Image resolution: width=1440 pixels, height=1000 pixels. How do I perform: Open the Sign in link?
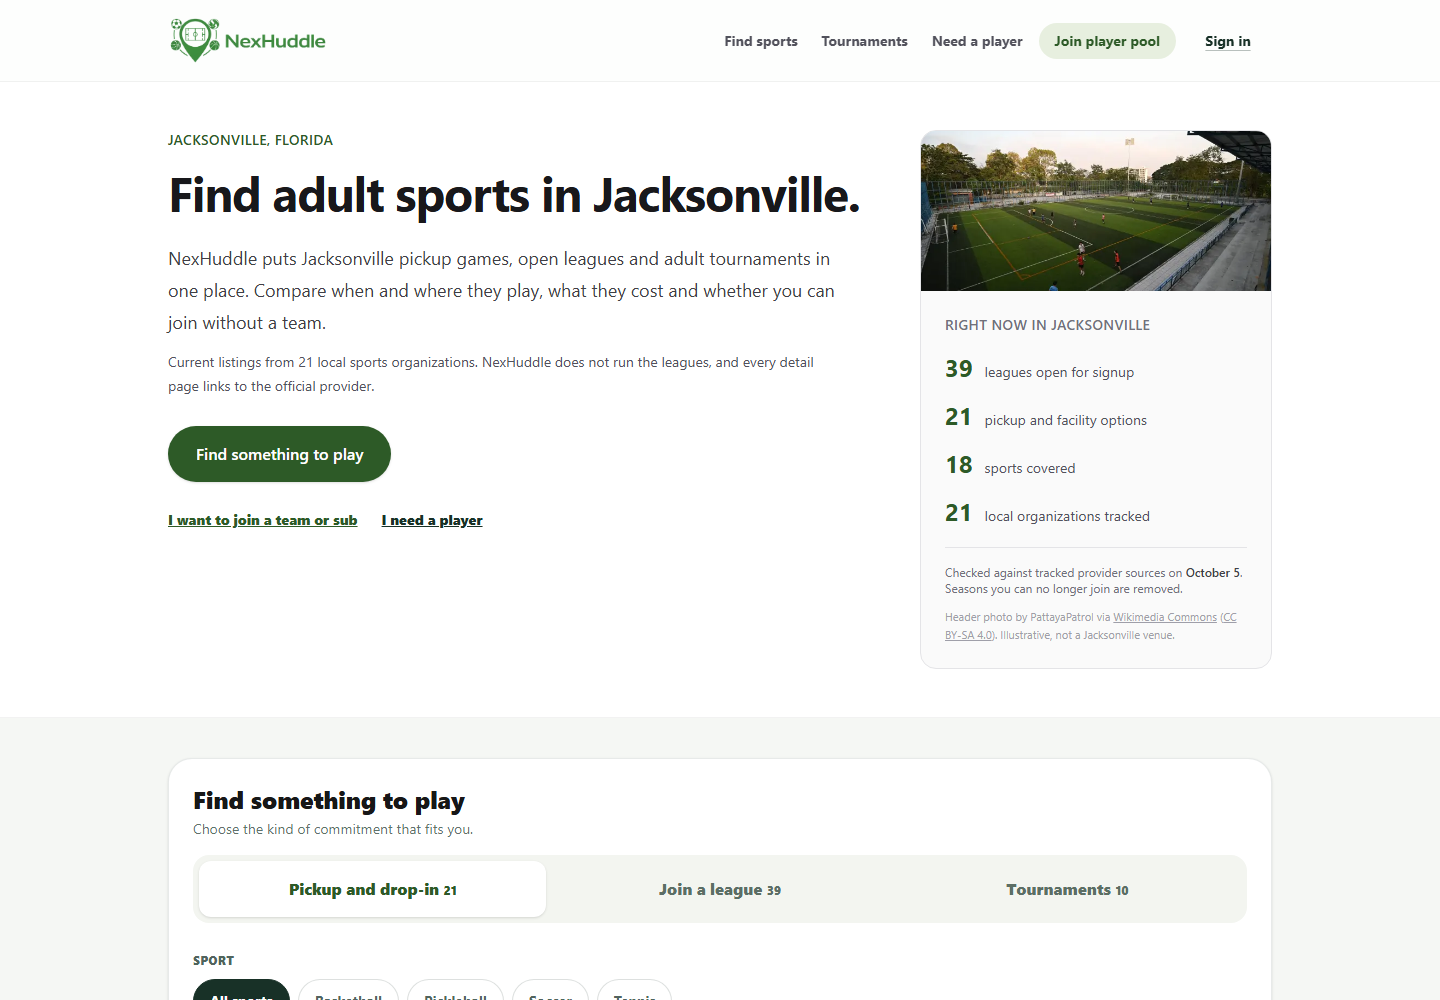tap(1228, 41)
